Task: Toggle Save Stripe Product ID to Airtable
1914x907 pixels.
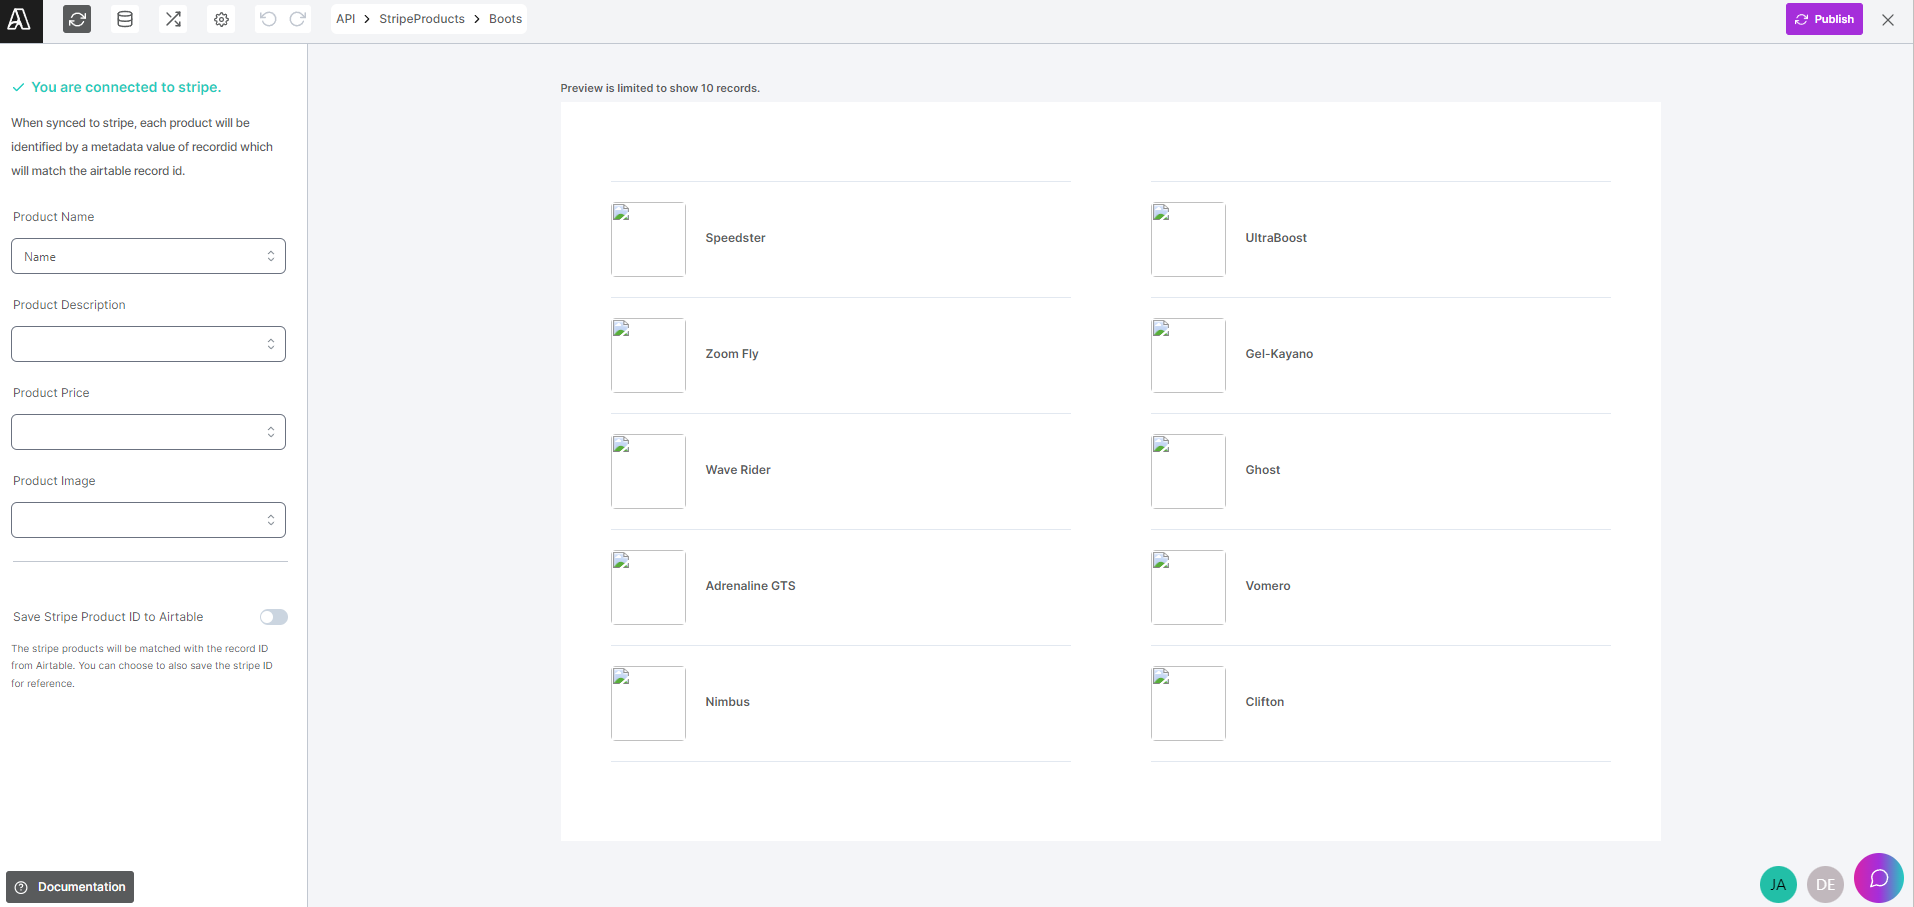Action: coord(274,617)
